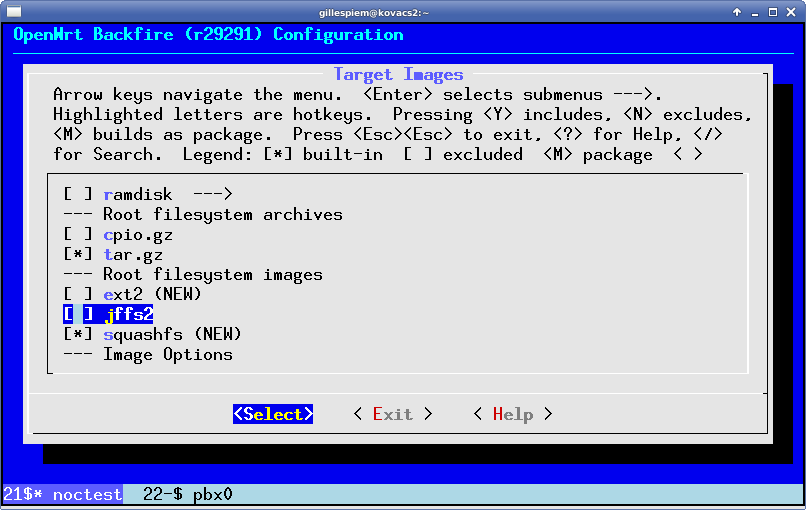Click the 'Root filesystem archives' heading
The image size is (806, 510).
(x=223, y=214)
